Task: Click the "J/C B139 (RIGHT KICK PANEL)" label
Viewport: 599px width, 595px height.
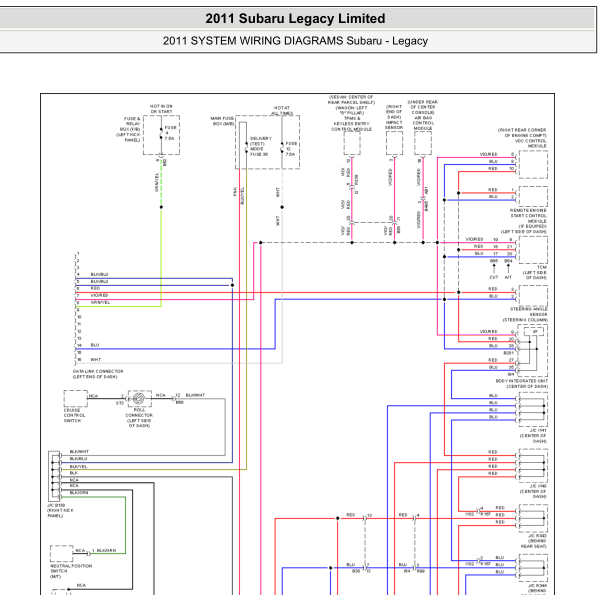Action: (x=60, y=510)
